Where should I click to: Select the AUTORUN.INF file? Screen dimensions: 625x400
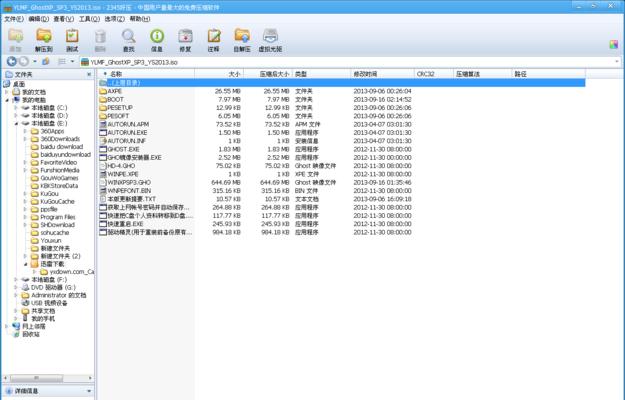(342, 141)
